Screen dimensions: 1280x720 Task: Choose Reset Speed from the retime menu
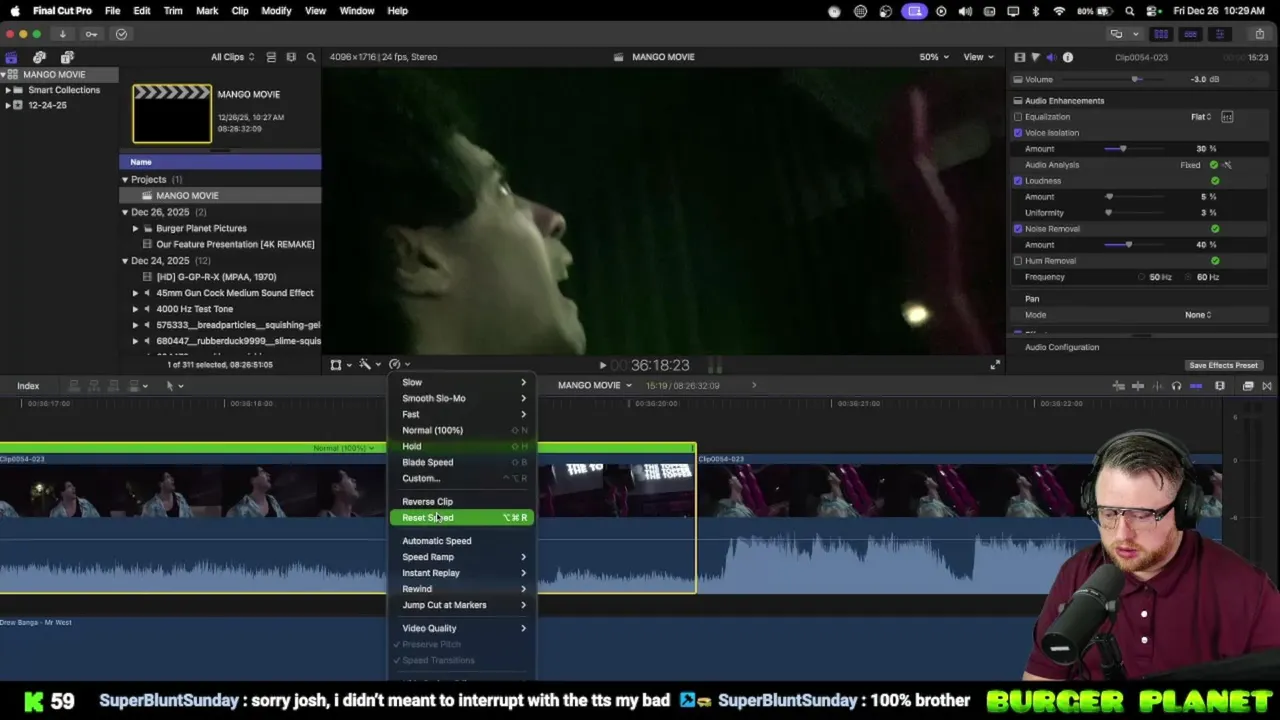coord(462,518)
